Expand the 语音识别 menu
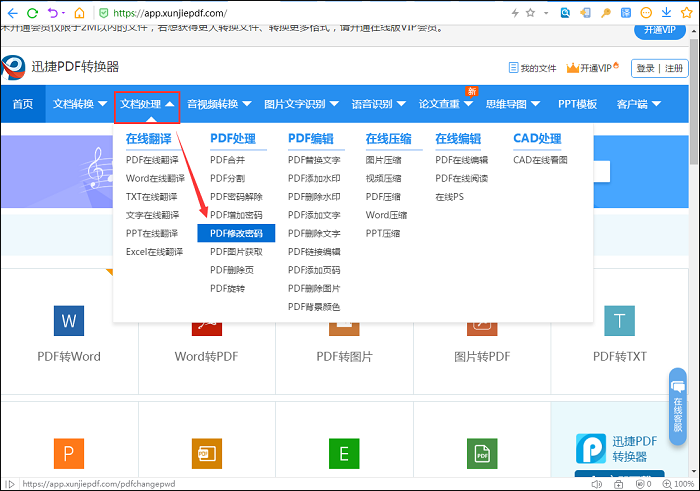Viewport: 700px width, 491px height. click(379, 104)
